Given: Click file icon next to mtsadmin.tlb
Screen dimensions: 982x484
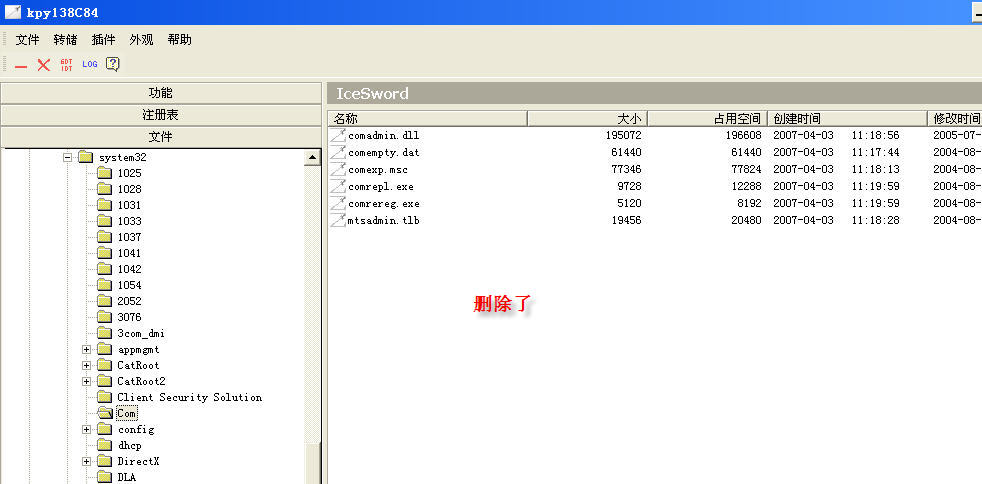Looking at the screenshot, I should point(338,220).
